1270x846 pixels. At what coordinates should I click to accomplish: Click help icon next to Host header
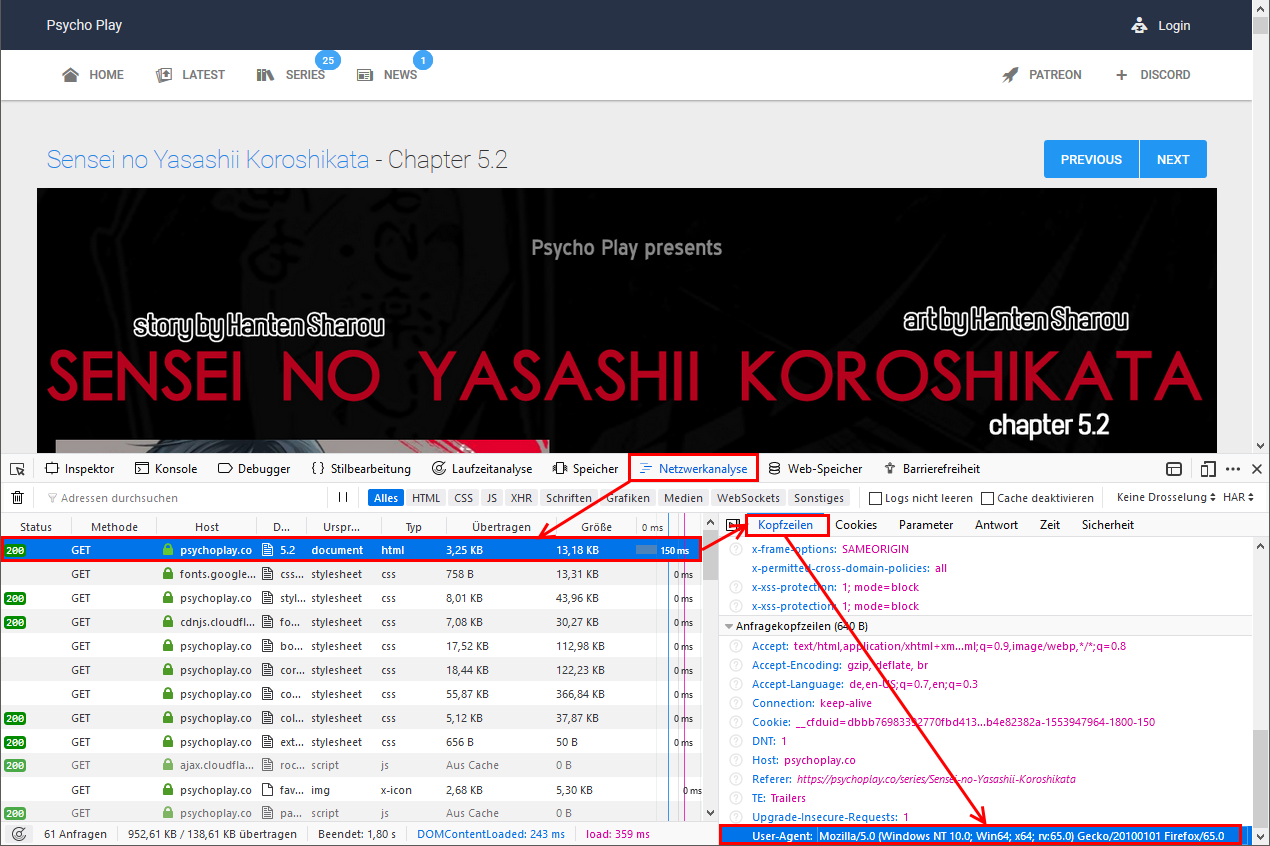click(736, 760)
